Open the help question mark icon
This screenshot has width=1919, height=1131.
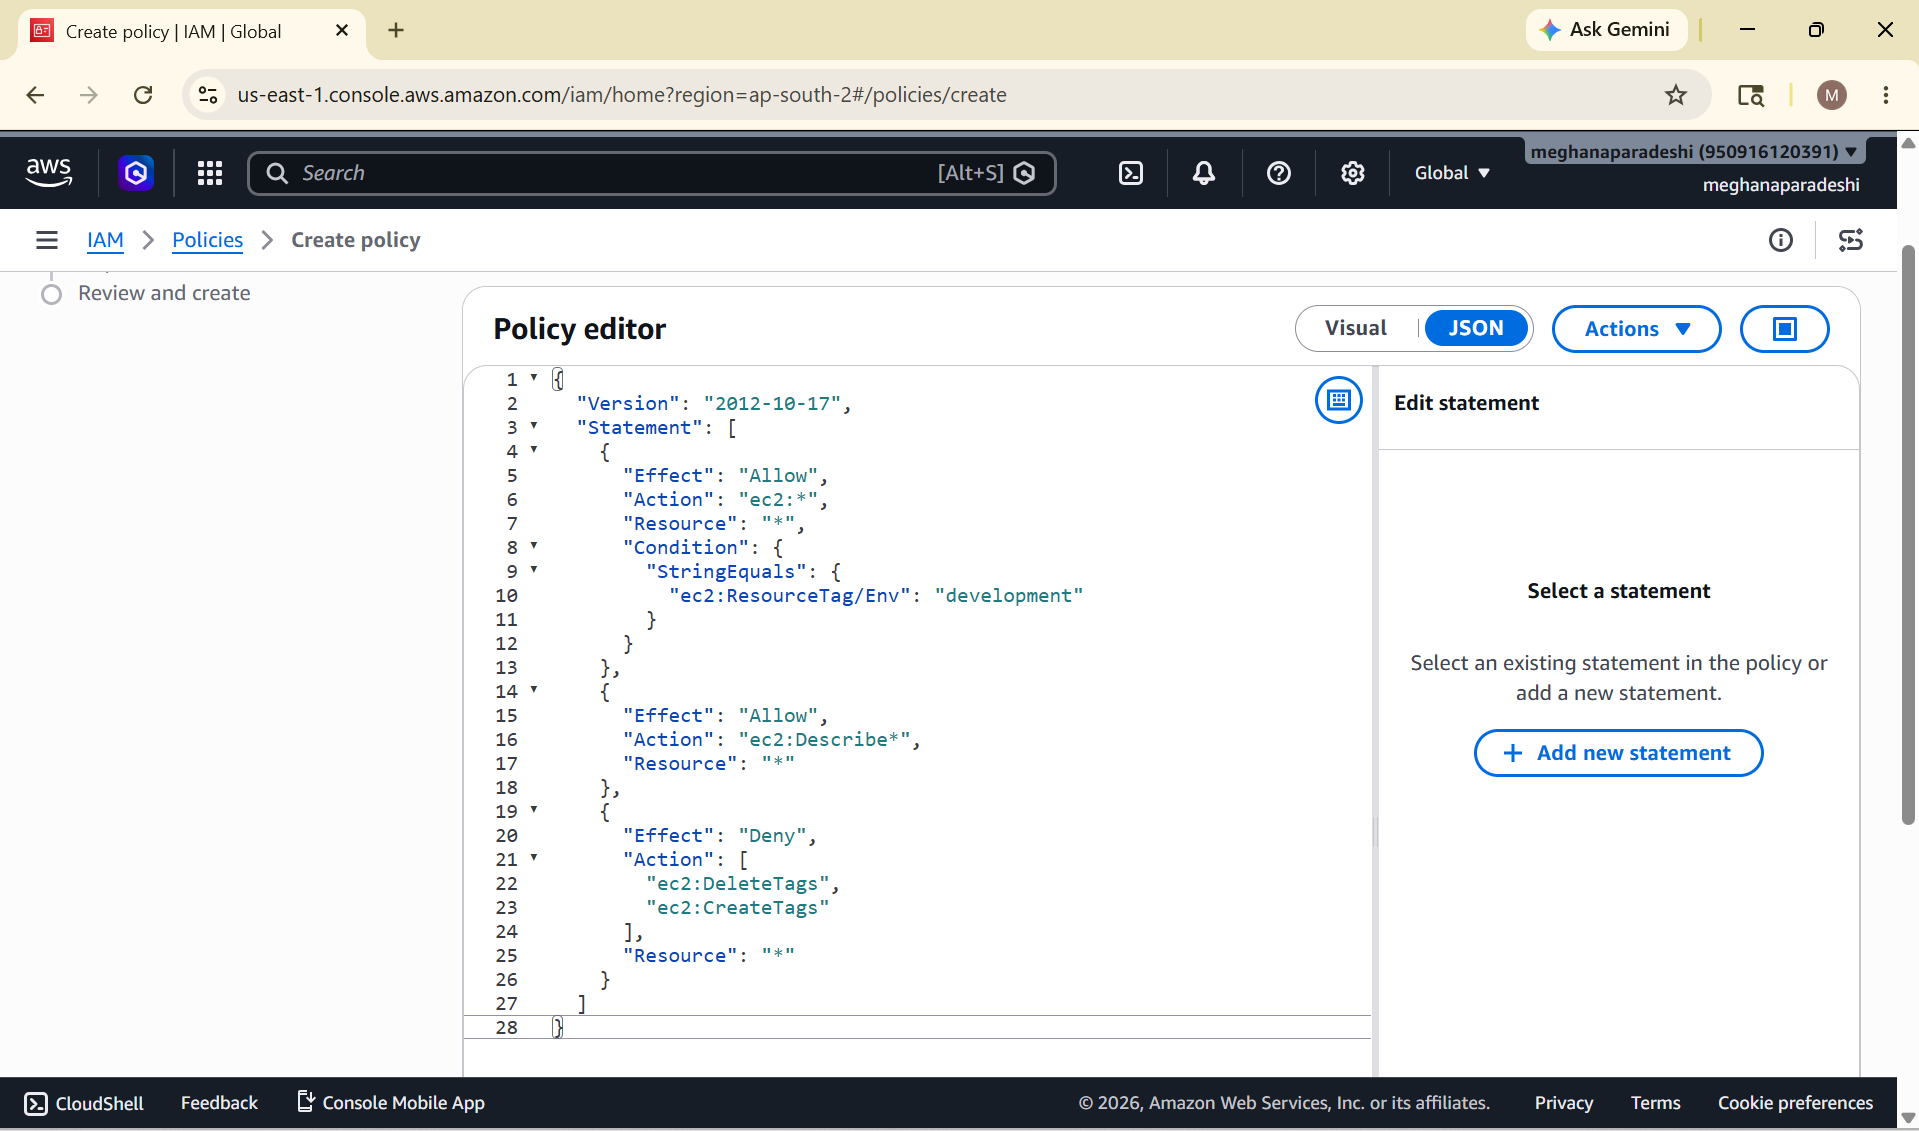(x=1278, y=173)
